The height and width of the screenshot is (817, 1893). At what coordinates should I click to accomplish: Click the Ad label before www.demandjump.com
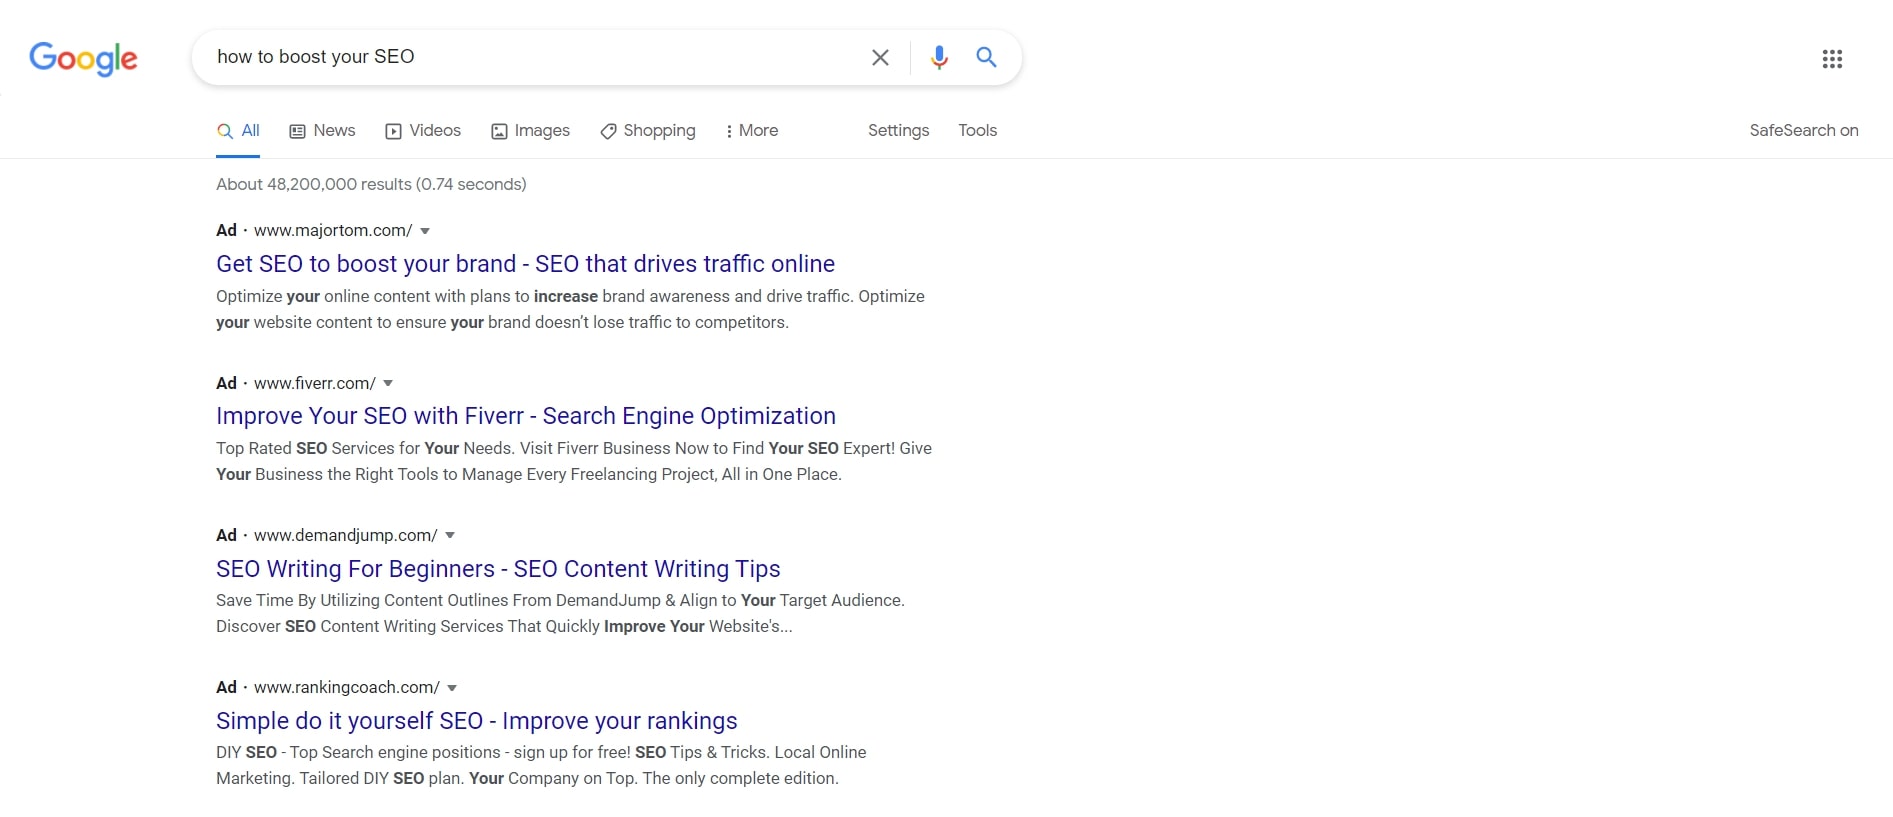tap(226, 536)
